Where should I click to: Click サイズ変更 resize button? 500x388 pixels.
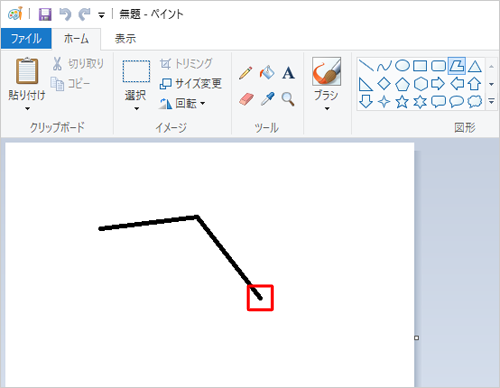pyautogui.click(x=190, y=83)
